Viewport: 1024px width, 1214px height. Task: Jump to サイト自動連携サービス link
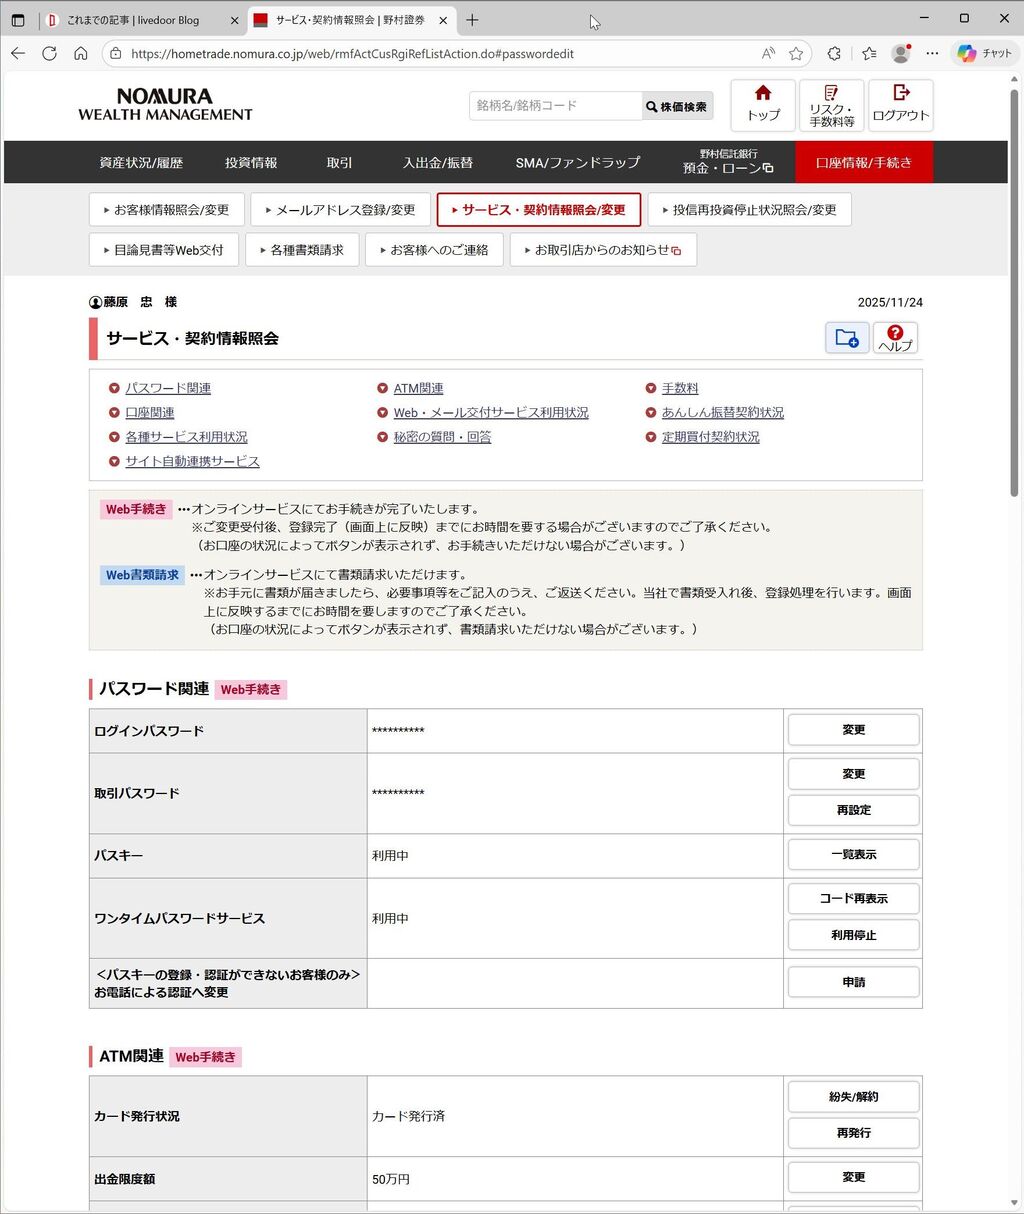[192, 461]
